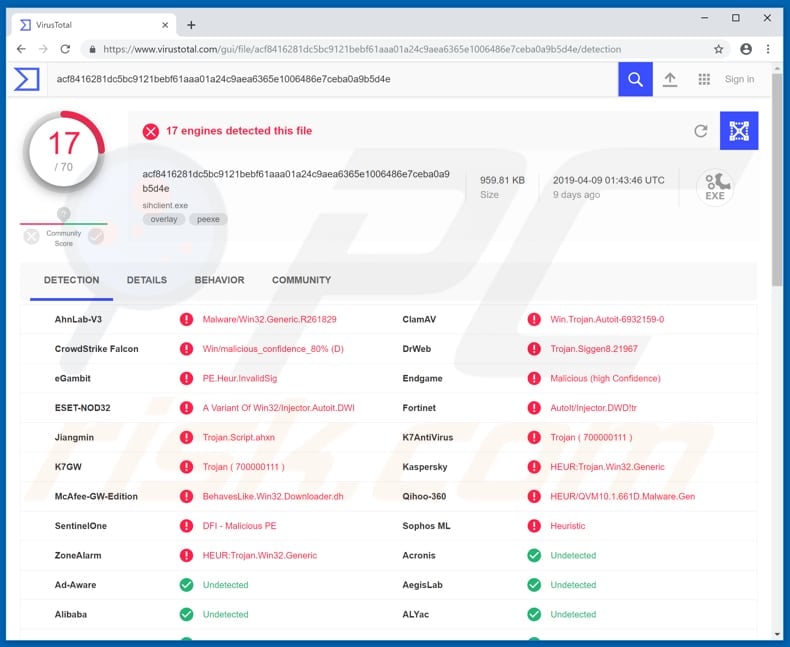This screenshot has width=790, height=647.
Task: Click the hash search input field
Action: click(x=333, y=79)
